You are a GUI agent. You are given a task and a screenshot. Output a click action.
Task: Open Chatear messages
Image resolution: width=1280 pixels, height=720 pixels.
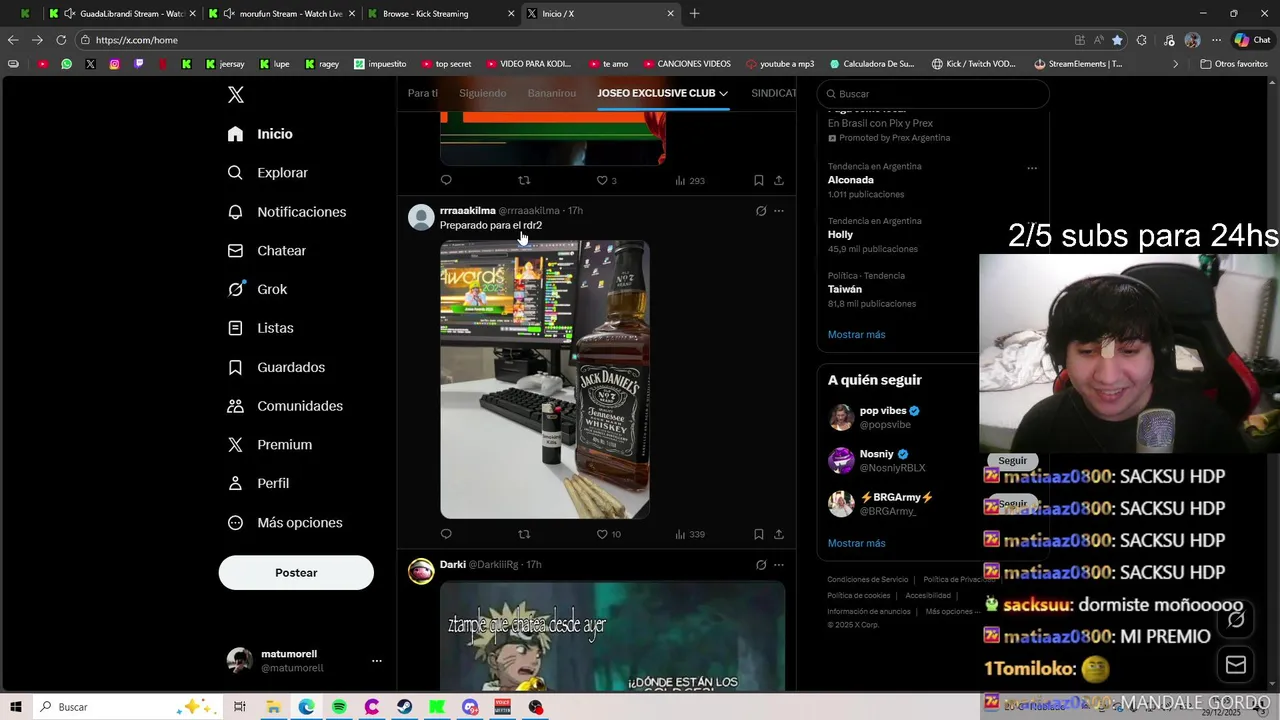(266, 251)
